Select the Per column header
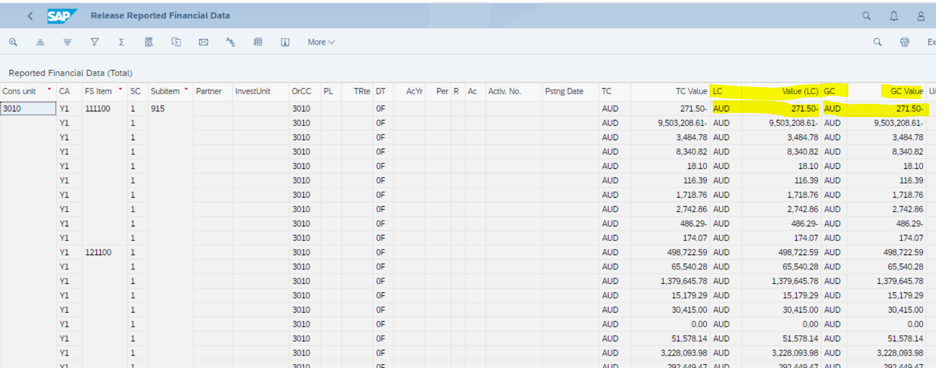This screenshot has width=947, height=376. coord(438,91)
